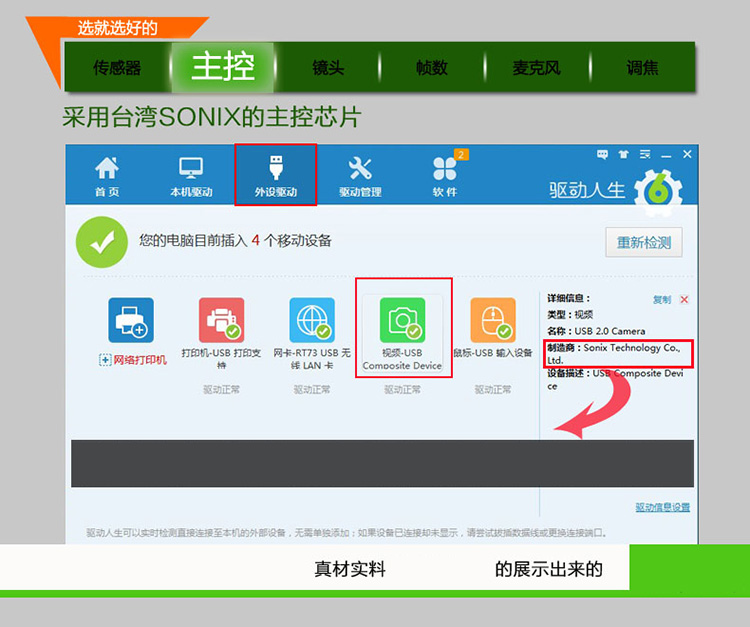This screenshot has height=627, width=750.
Task: Open the 驱动信息设置 link
Action: pos(662,507)
